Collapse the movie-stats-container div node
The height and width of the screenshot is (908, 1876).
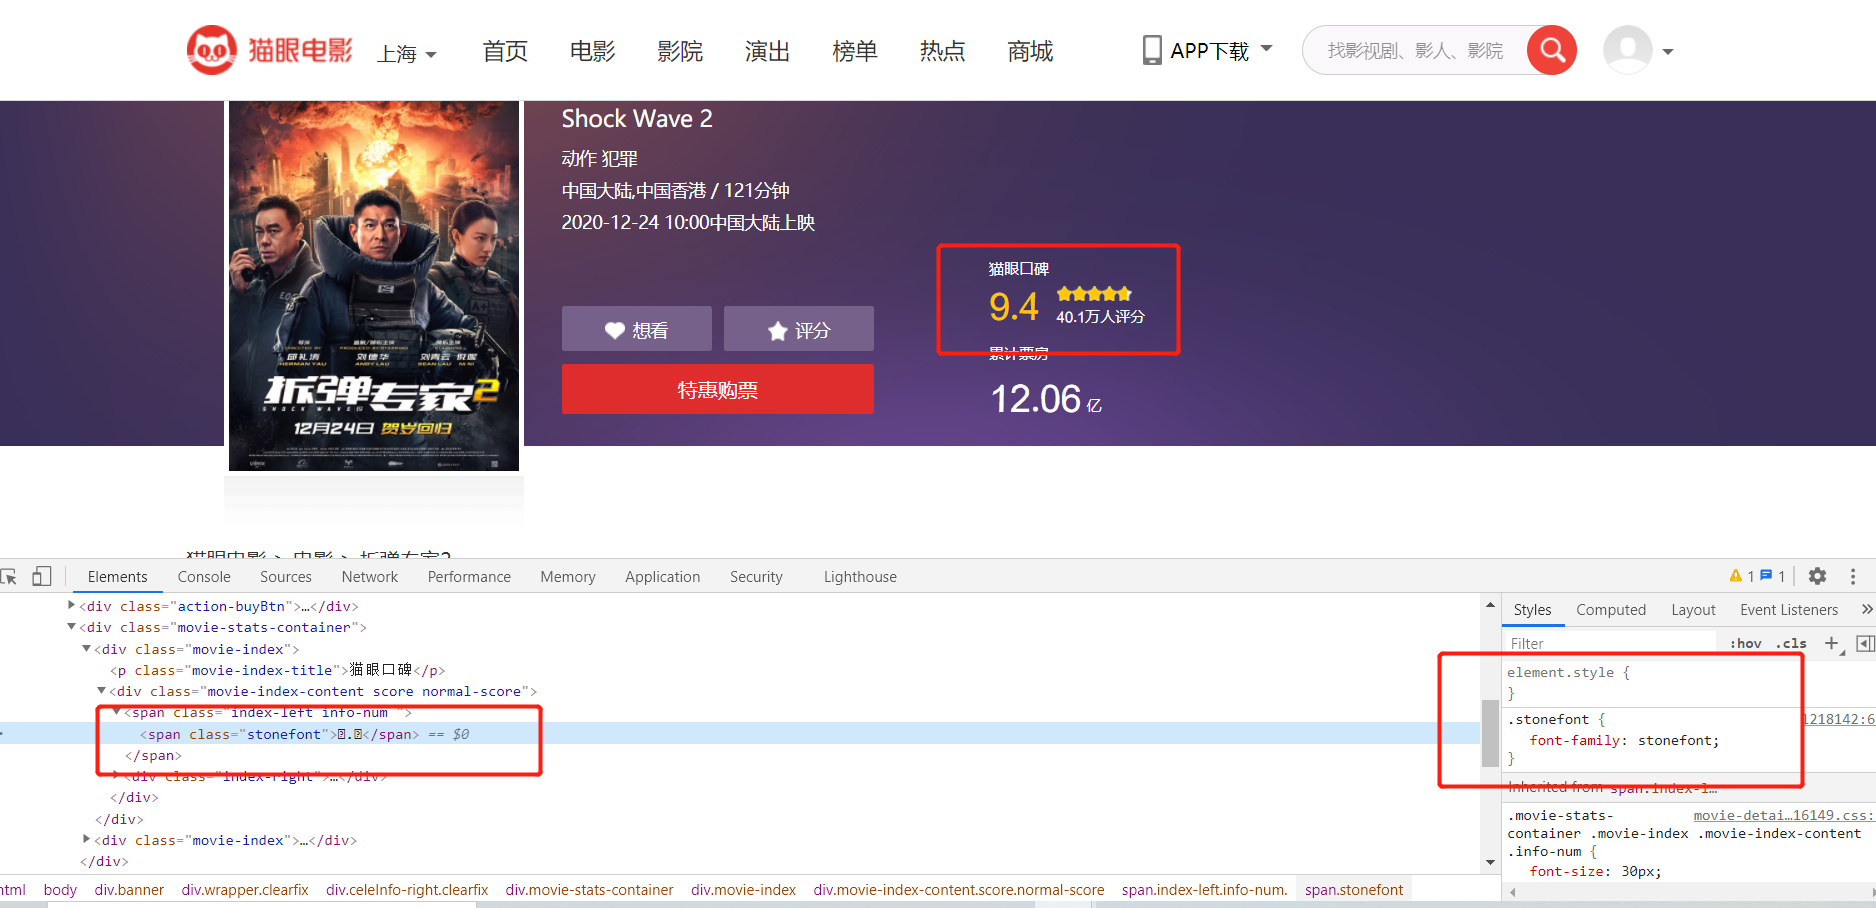point(71,627)
